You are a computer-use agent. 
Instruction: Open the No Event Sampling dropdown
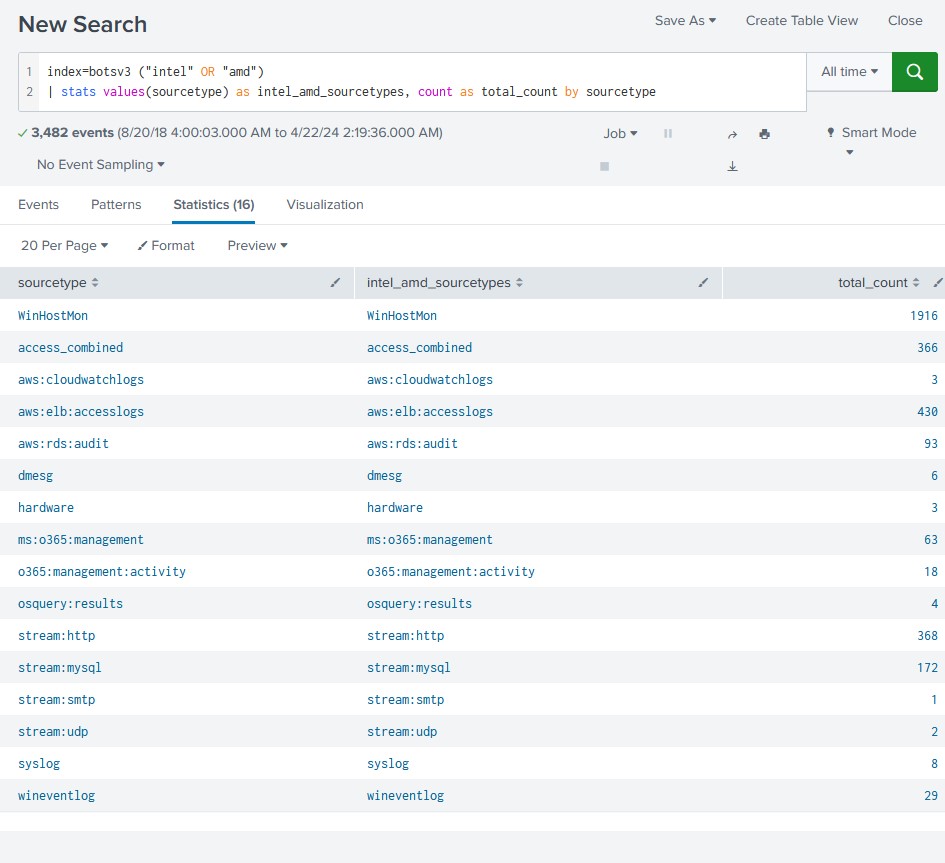point(100,165)
